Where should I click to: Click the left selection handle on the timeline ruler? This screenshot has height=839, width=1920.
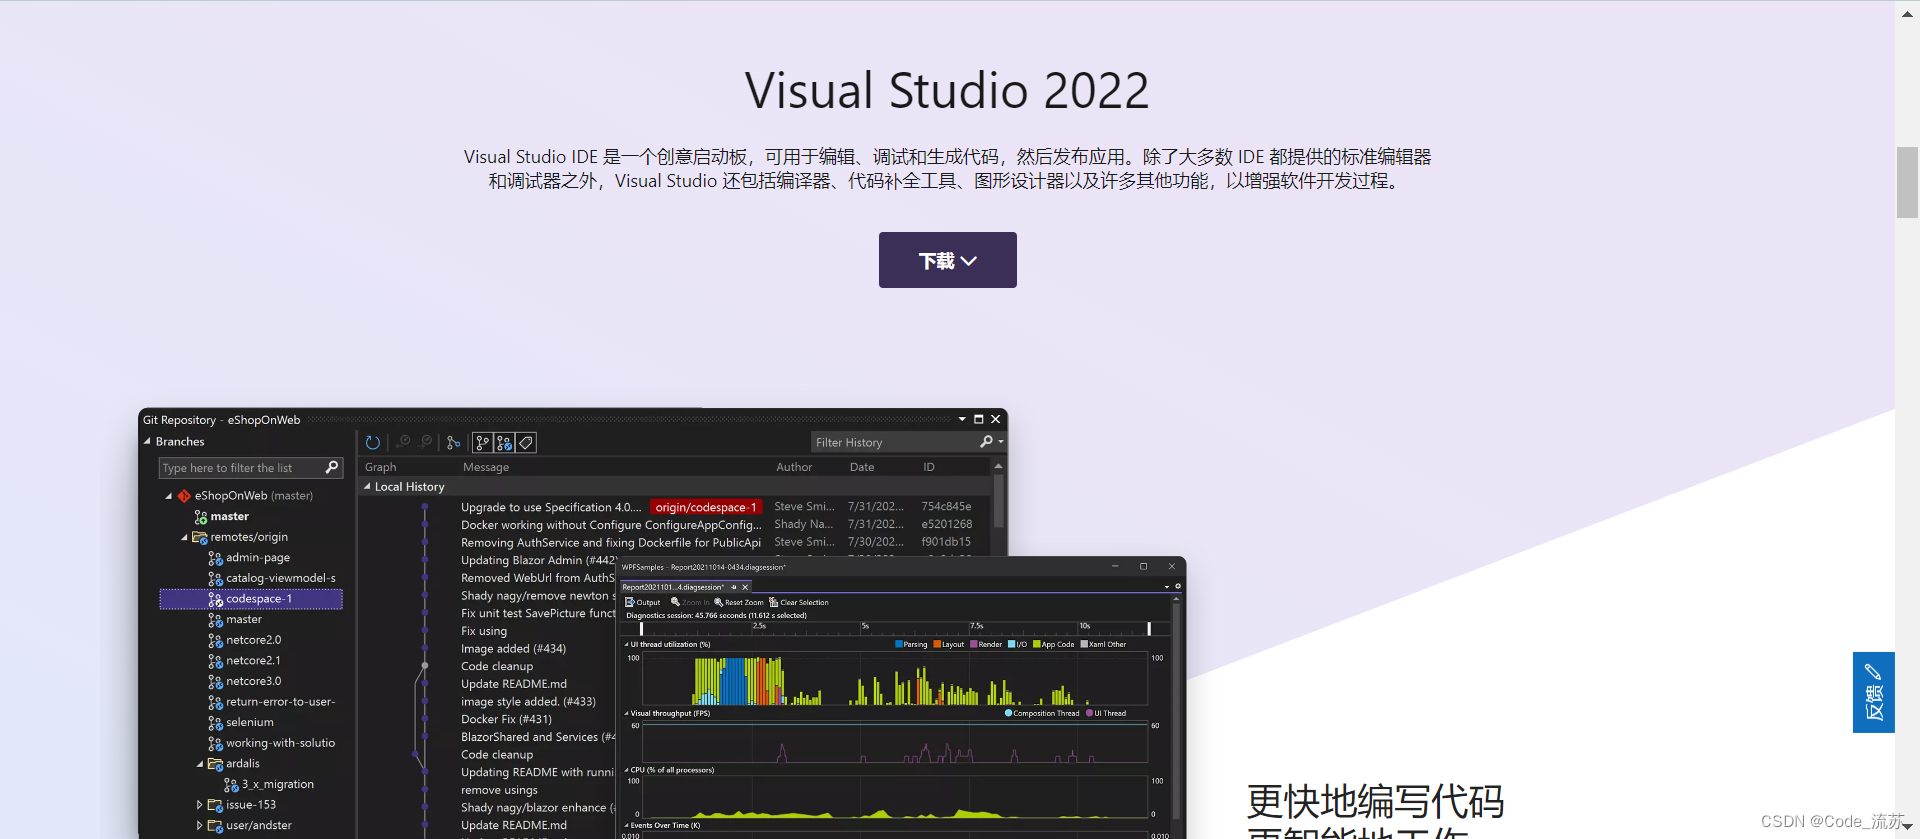[x=641, y=628]
